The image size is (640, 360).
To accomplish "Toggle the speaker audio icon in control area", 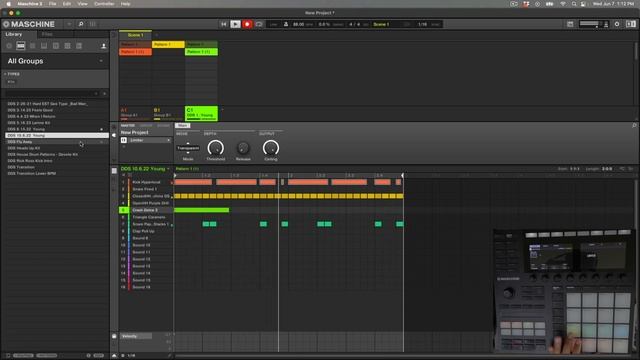I will coord(114,135).
